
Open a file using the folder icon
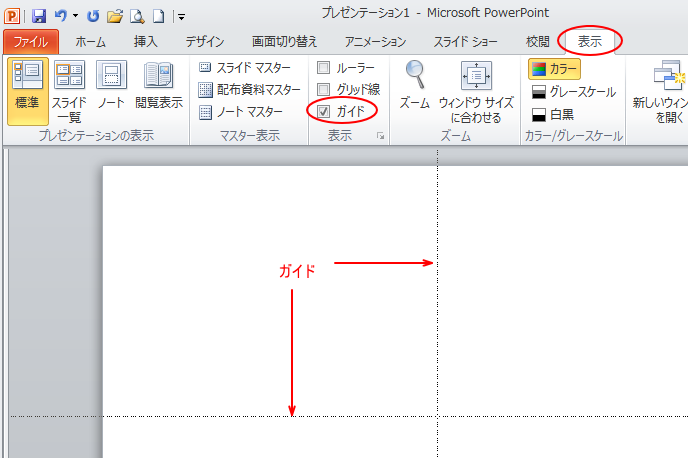pyautogui.click(x=115, y=16)
